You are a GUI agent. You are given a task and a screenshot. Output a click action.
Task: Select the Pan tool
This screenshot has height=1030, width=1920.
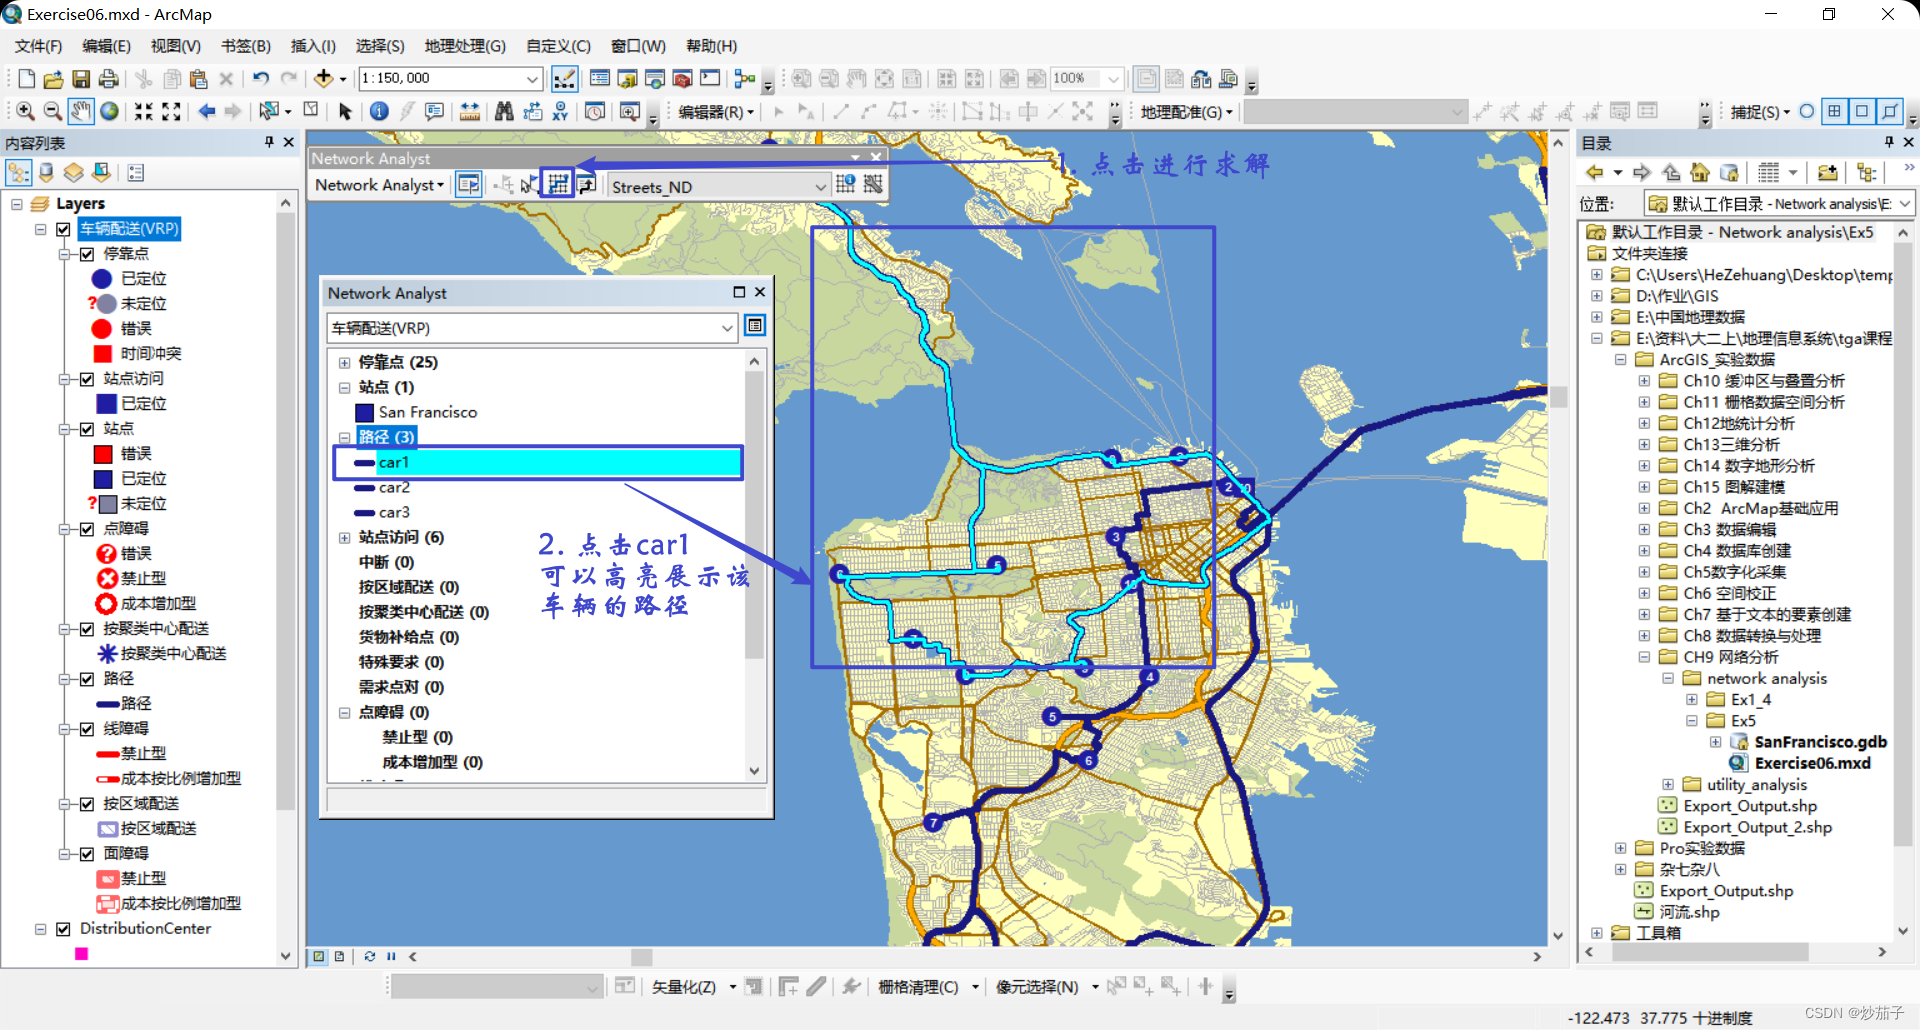click(81, 111)
